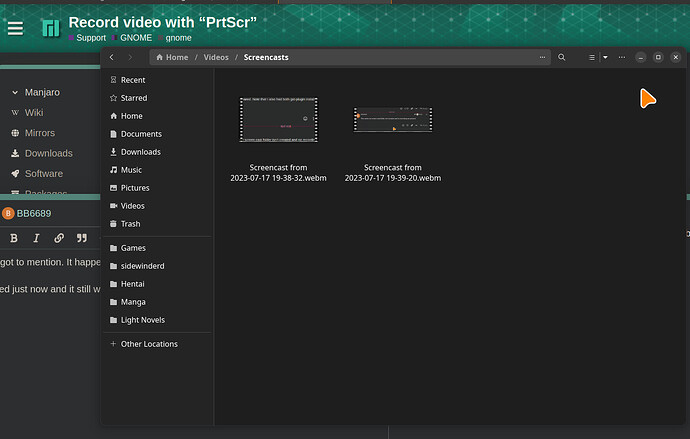Insert hyperlink in the reply editor
The image size is (690, 439).
[x=59, y=238]
